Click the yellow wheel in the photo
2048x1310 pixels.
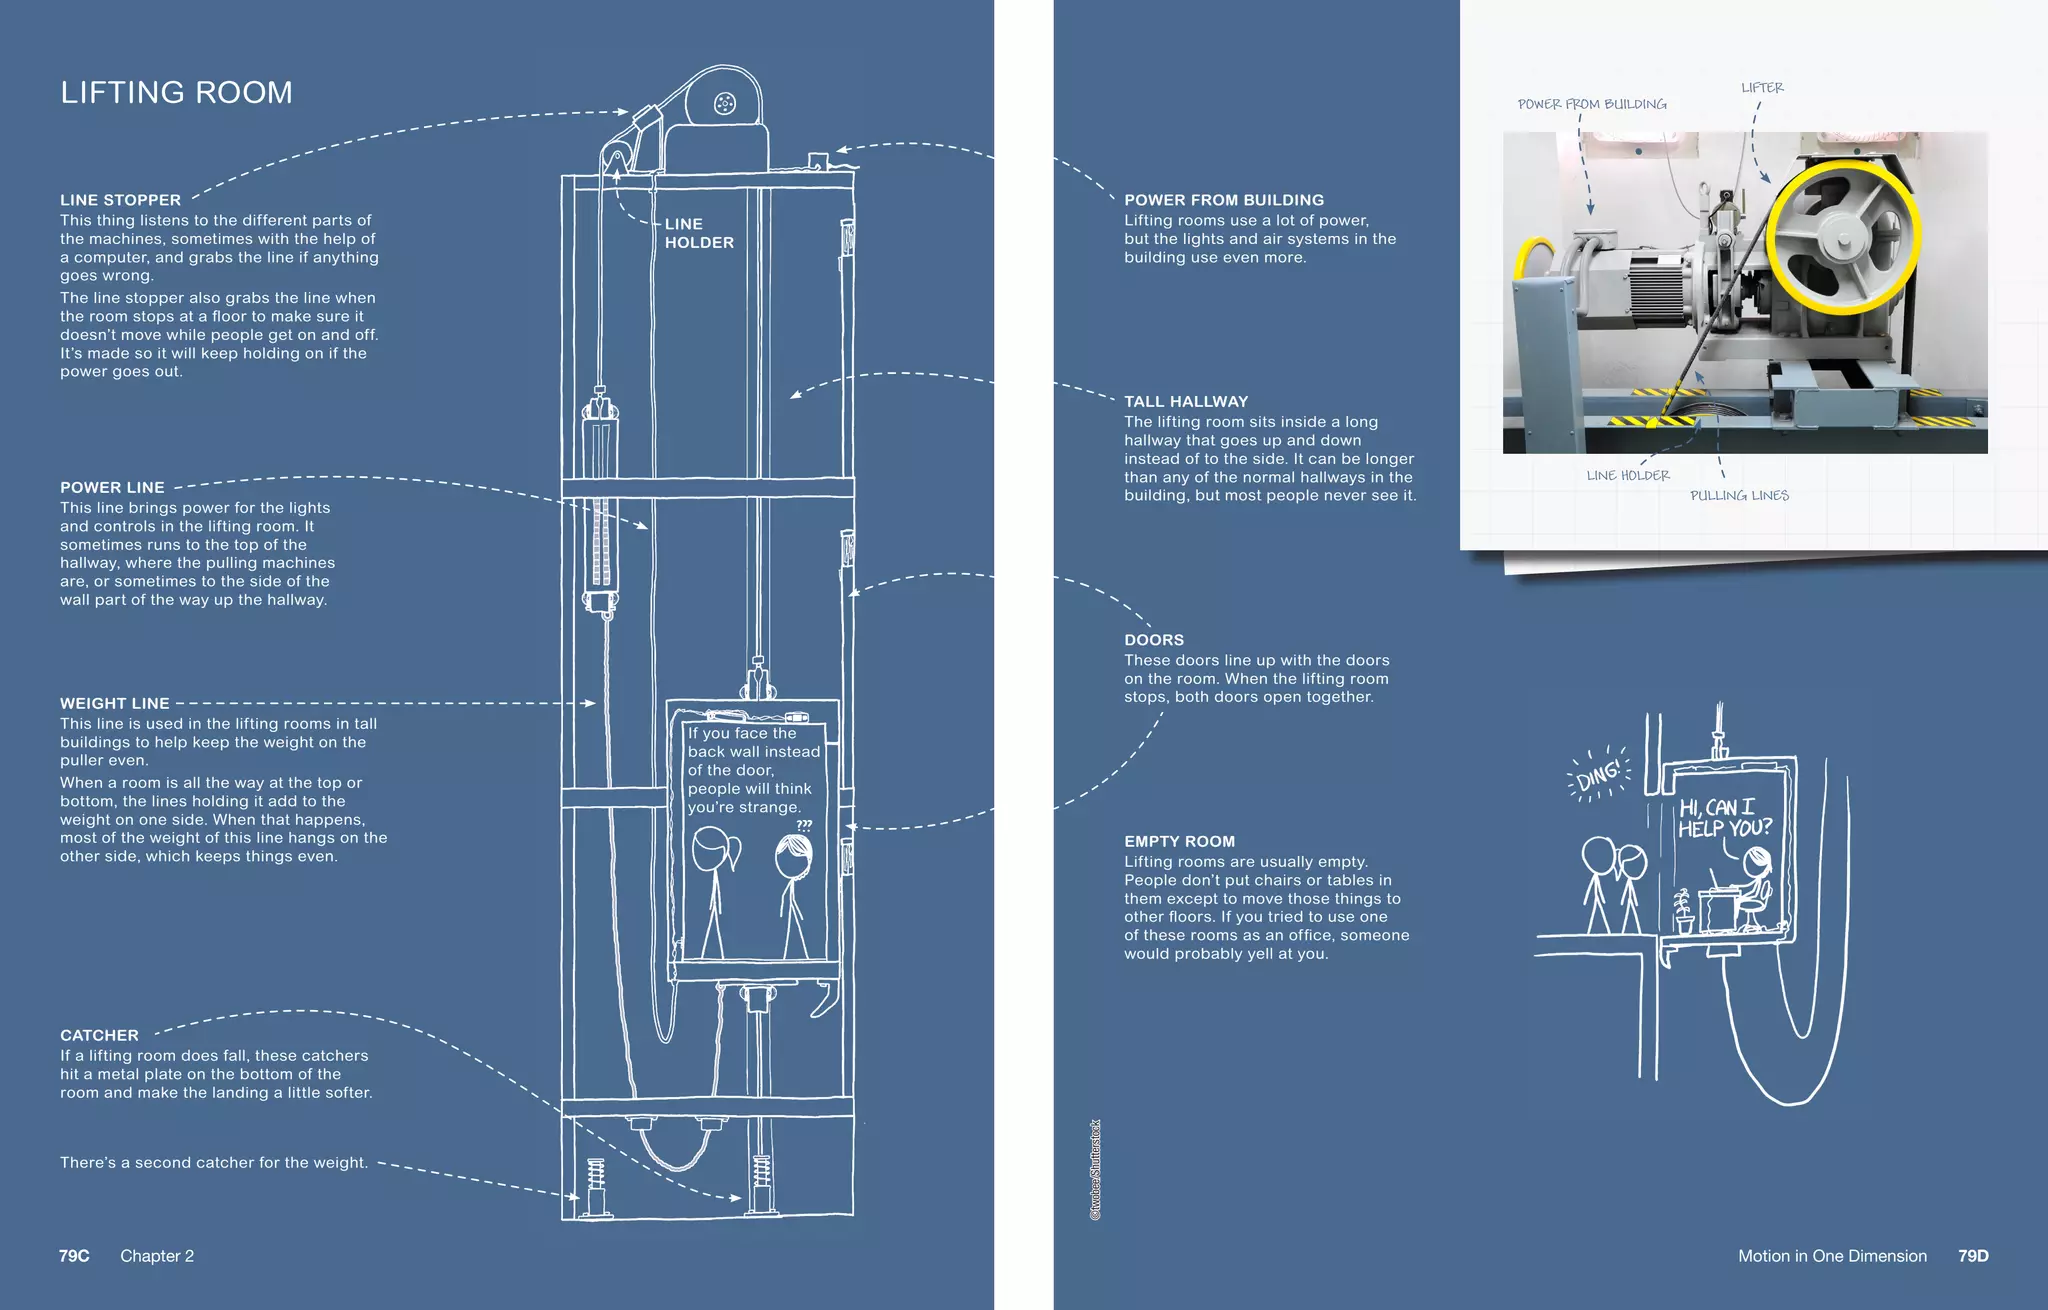[1842, 237]
